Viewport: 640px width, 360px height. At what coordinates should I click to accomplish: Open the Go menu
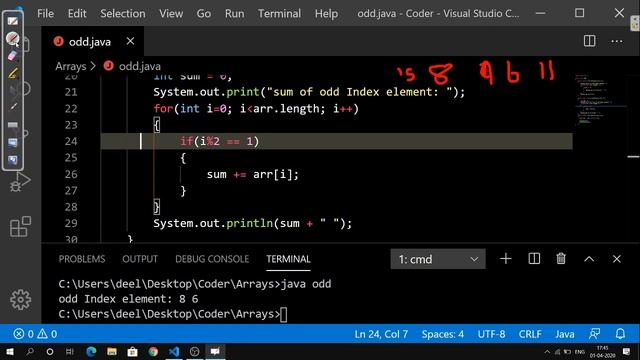[x=204, y=13]
